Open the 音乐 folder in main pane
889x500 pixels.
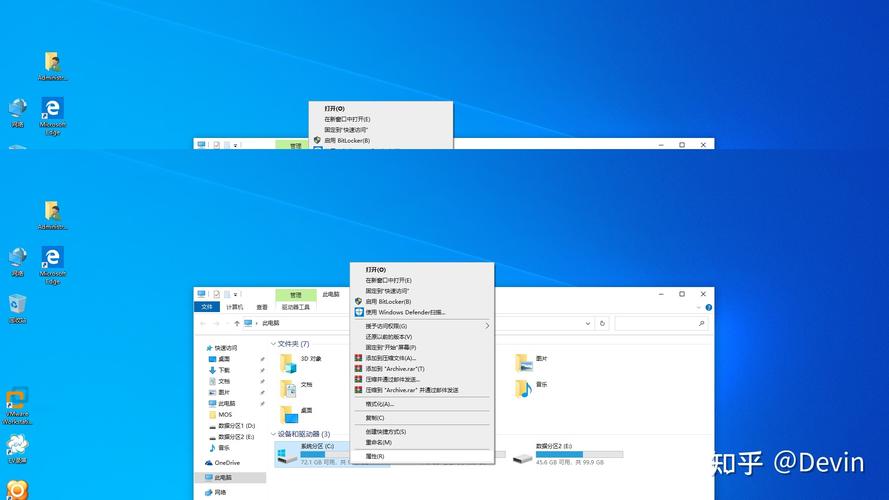[531, 388]
